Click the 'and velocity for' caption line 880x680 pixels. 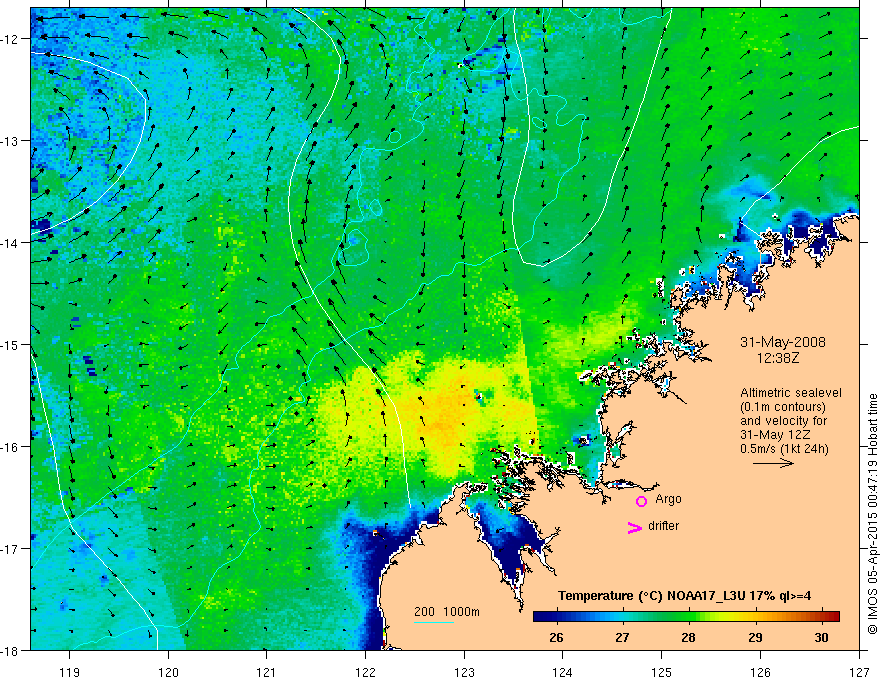point(783,421)
